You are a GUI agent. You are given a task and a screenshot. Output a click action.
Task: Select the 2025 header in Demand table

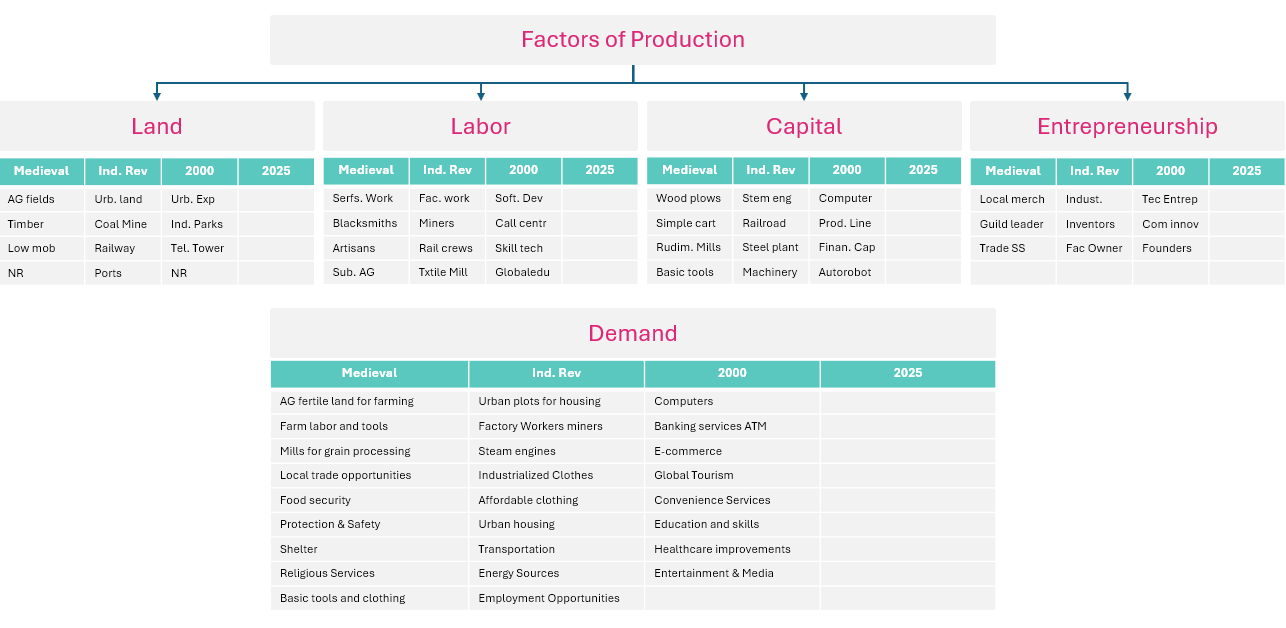click(907, 373)
